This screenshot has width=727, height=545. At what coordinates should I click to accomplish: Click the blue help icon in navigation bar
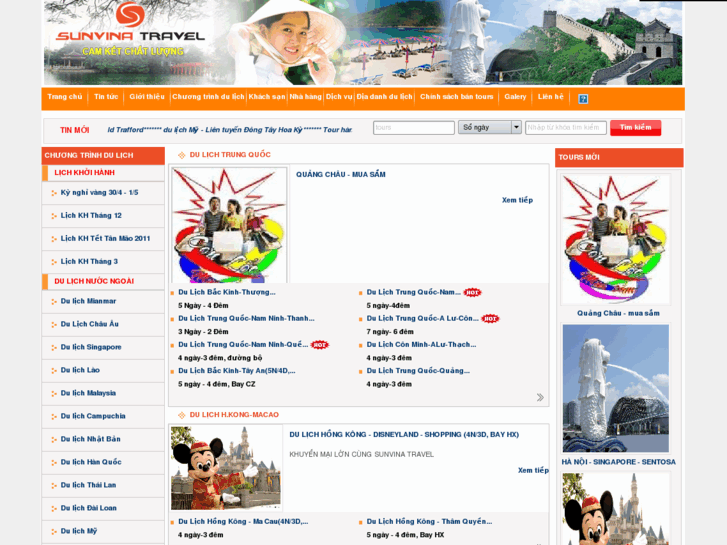pyautogui.click(x=583, y=99)
